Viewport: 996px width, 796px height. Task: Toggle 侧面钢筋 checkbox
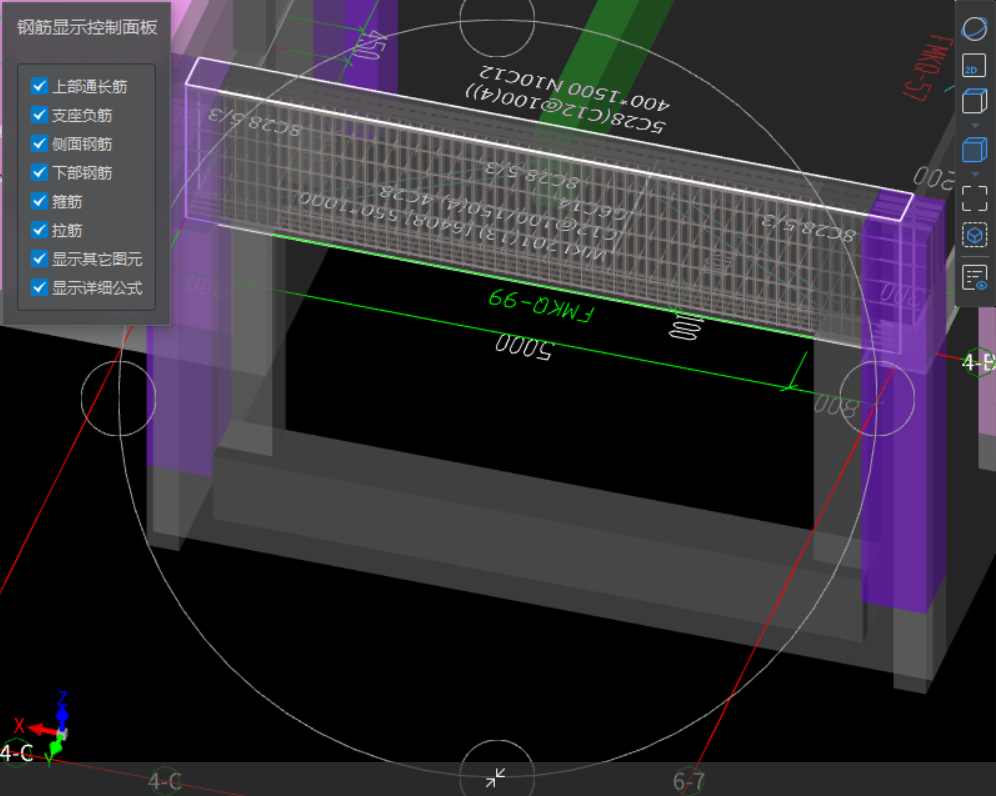click(x=39, y=144)
